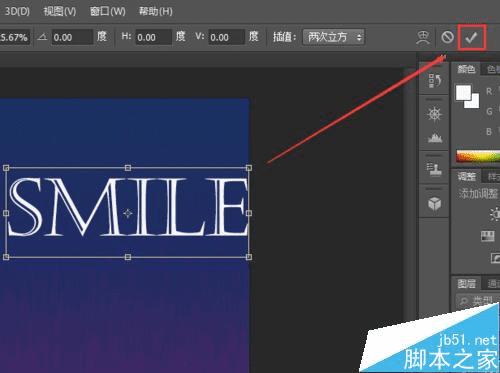The image size is (500, 373).
Task: Click the 插值: label
Action: pyautogui.click(x=284, y=37)
